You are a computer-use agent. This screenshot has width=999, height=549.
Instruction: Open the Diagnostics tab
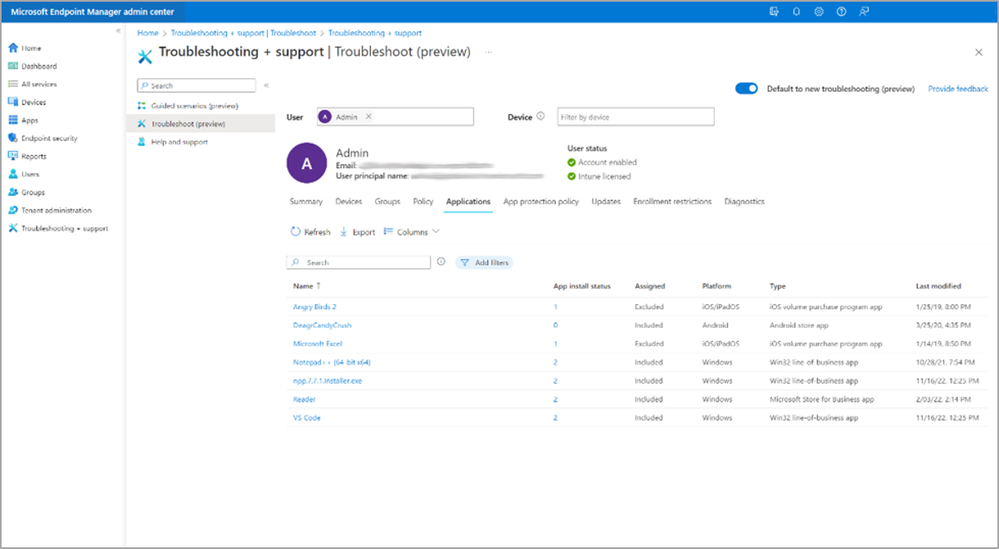744,201
